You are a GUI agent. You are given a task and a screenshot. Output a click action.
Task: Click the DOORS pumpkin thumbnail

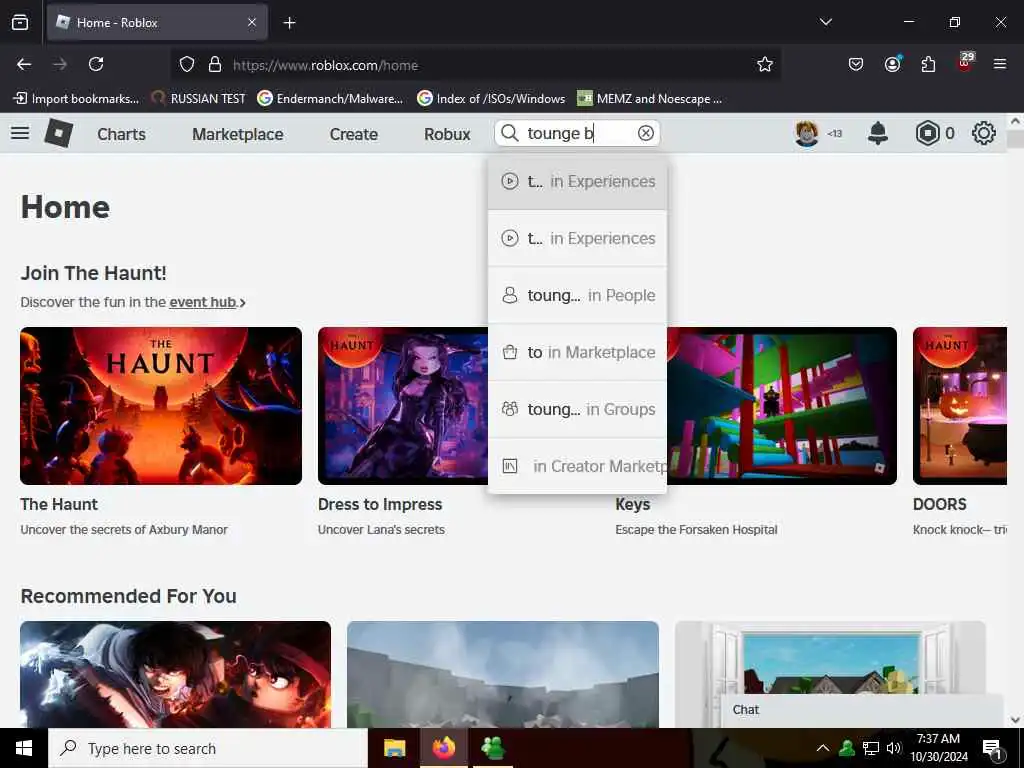point(960,406)
